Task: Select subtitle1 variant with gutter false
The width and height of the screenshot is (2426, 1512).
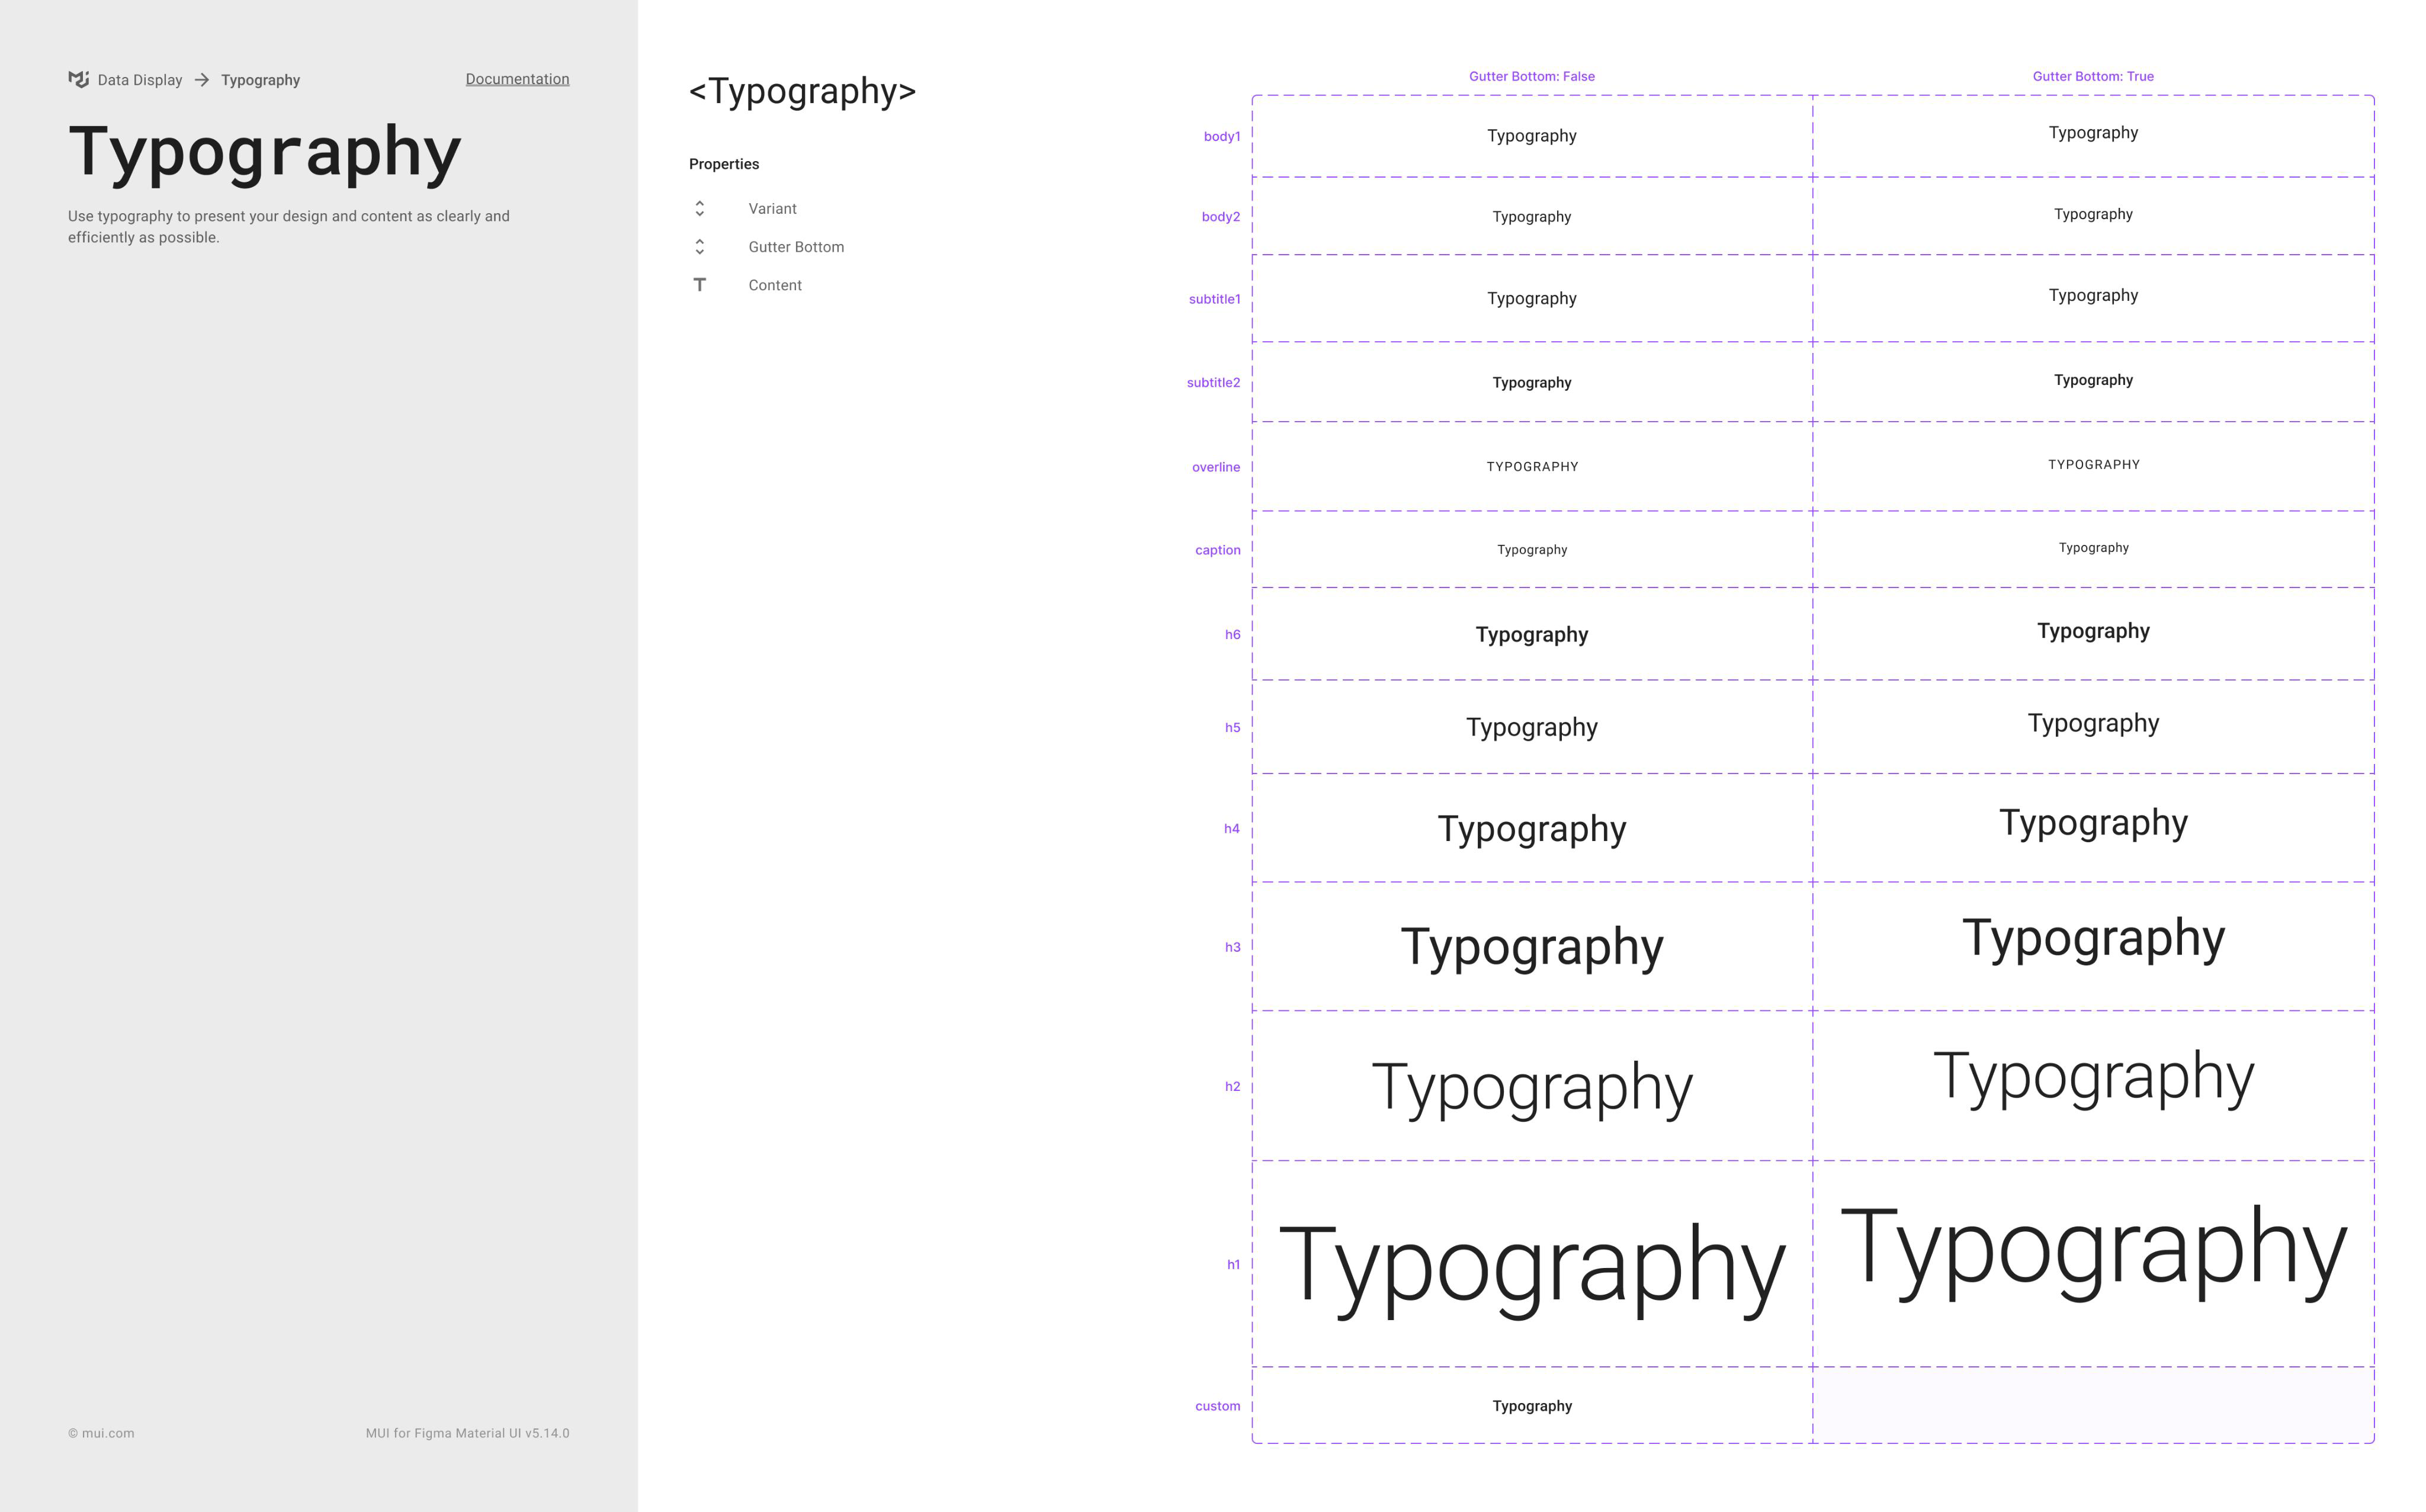Action: pyautogui.click(x=1532, y=299)
